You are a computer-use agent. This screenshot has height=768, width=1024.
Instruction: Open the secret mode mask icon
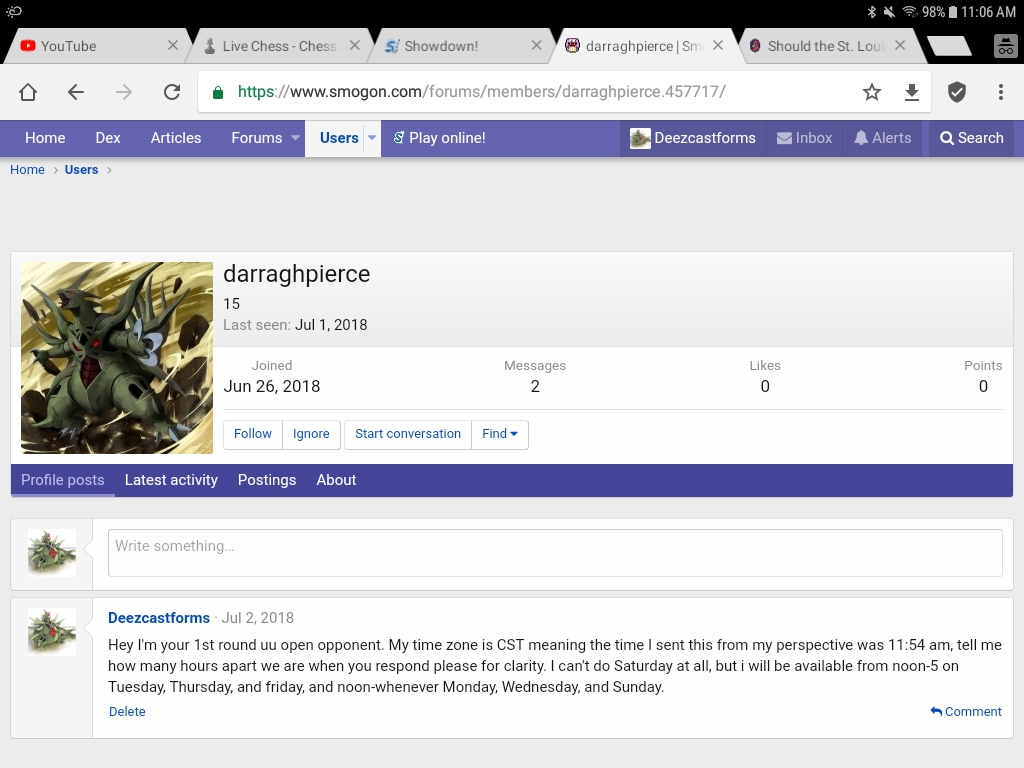(1006, 46)
